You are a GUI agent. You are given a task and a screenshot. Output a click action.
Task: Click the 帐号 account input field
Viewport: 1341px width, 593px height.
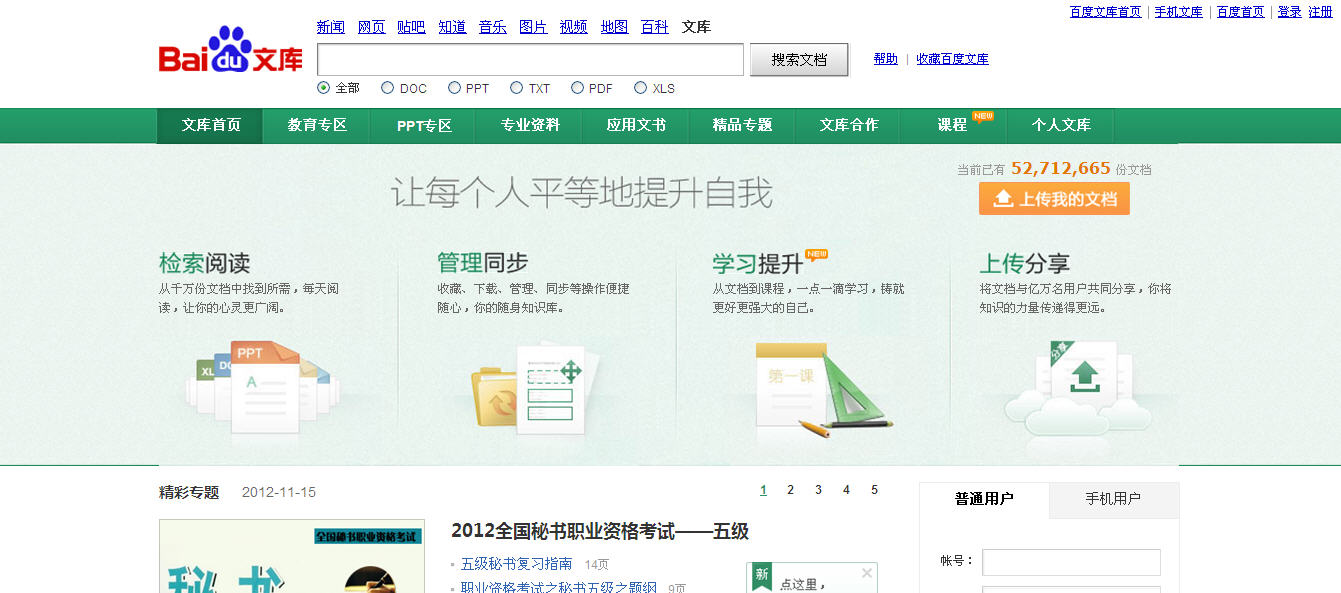click(1071, 562)
